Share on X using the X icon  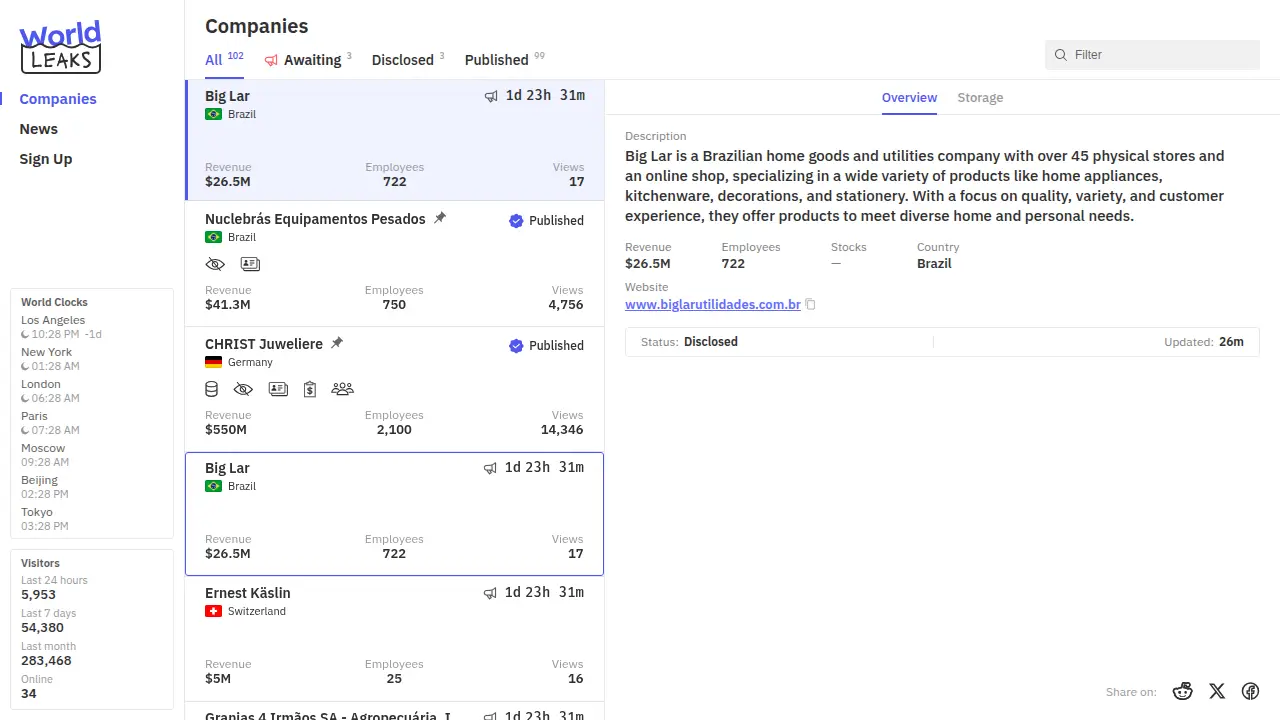pos(1217,691)
